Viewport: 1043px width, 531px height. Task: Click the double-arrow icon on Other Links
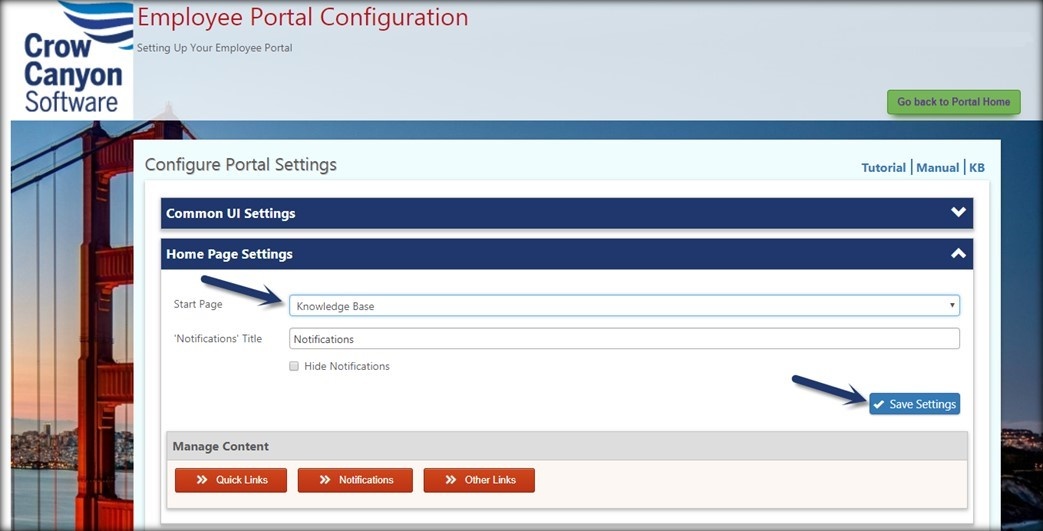point(451,480)
